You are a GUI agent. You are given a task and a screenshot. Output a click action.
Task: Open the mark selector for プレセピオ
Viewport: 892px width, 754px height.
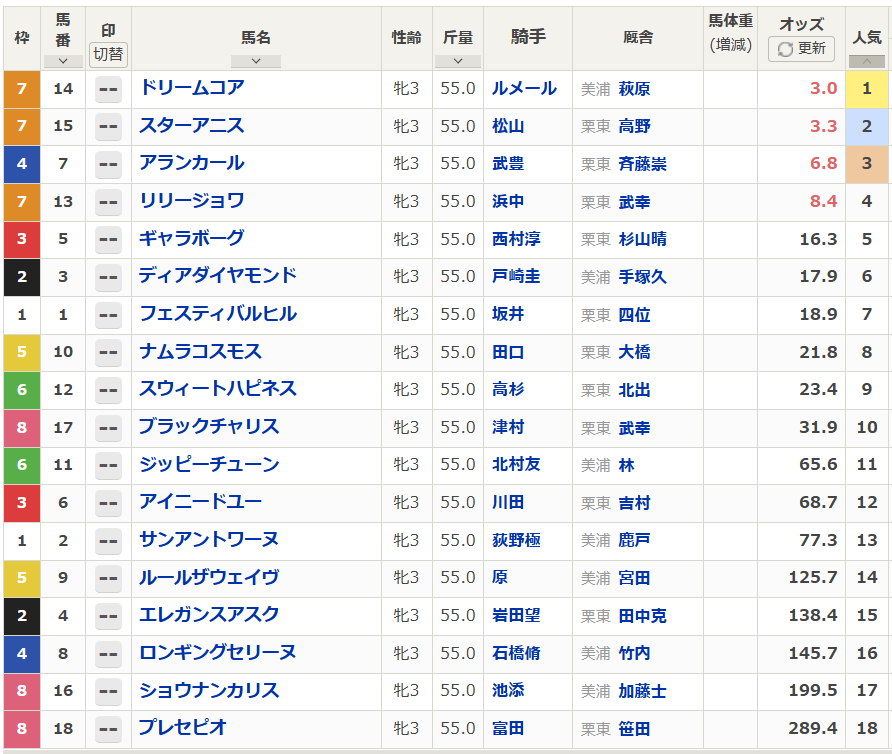click(108, 728)
